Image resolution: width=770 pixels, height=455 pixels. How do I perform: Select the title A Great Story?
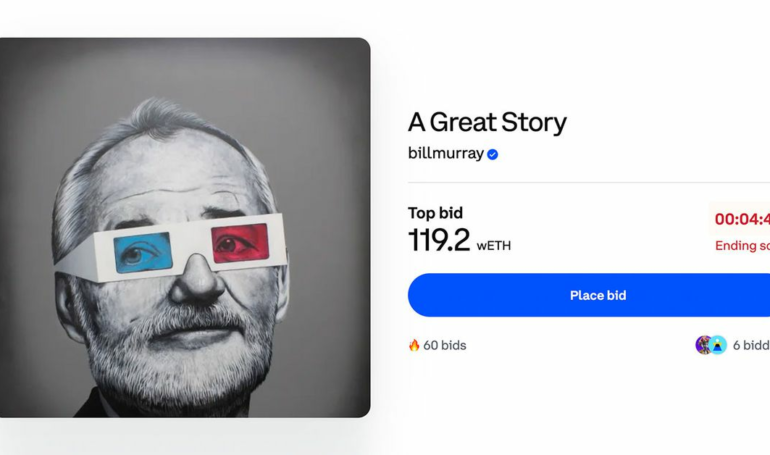tap(487, 122)
